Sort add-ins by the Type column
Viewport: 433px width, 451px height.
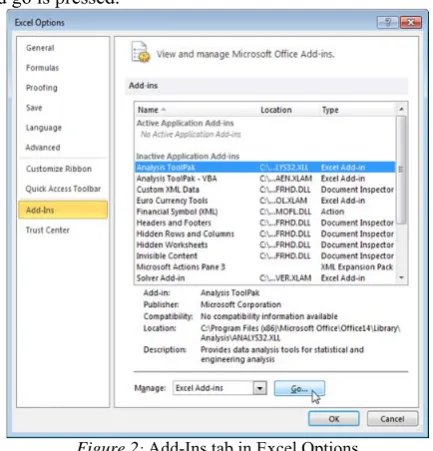pos(357,110)
